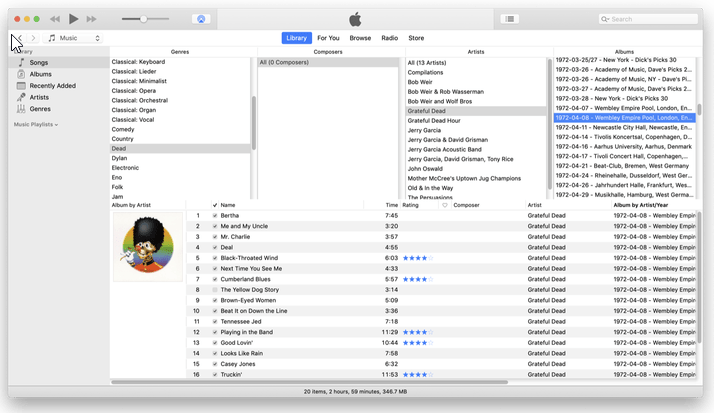Check The Yellow Dog Story checkbox
The width and height of the screenshot is (714, 413).
pos(215,290)
